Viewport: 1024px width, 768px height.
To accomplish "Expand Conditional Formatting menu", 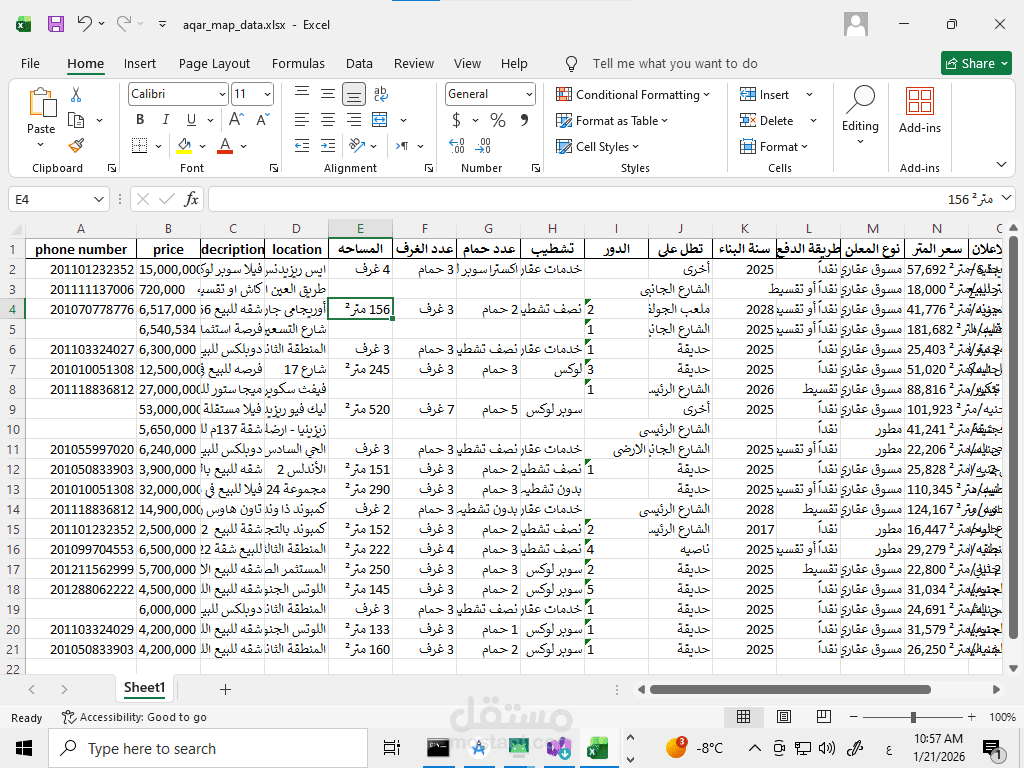I will tap(633, 95).
